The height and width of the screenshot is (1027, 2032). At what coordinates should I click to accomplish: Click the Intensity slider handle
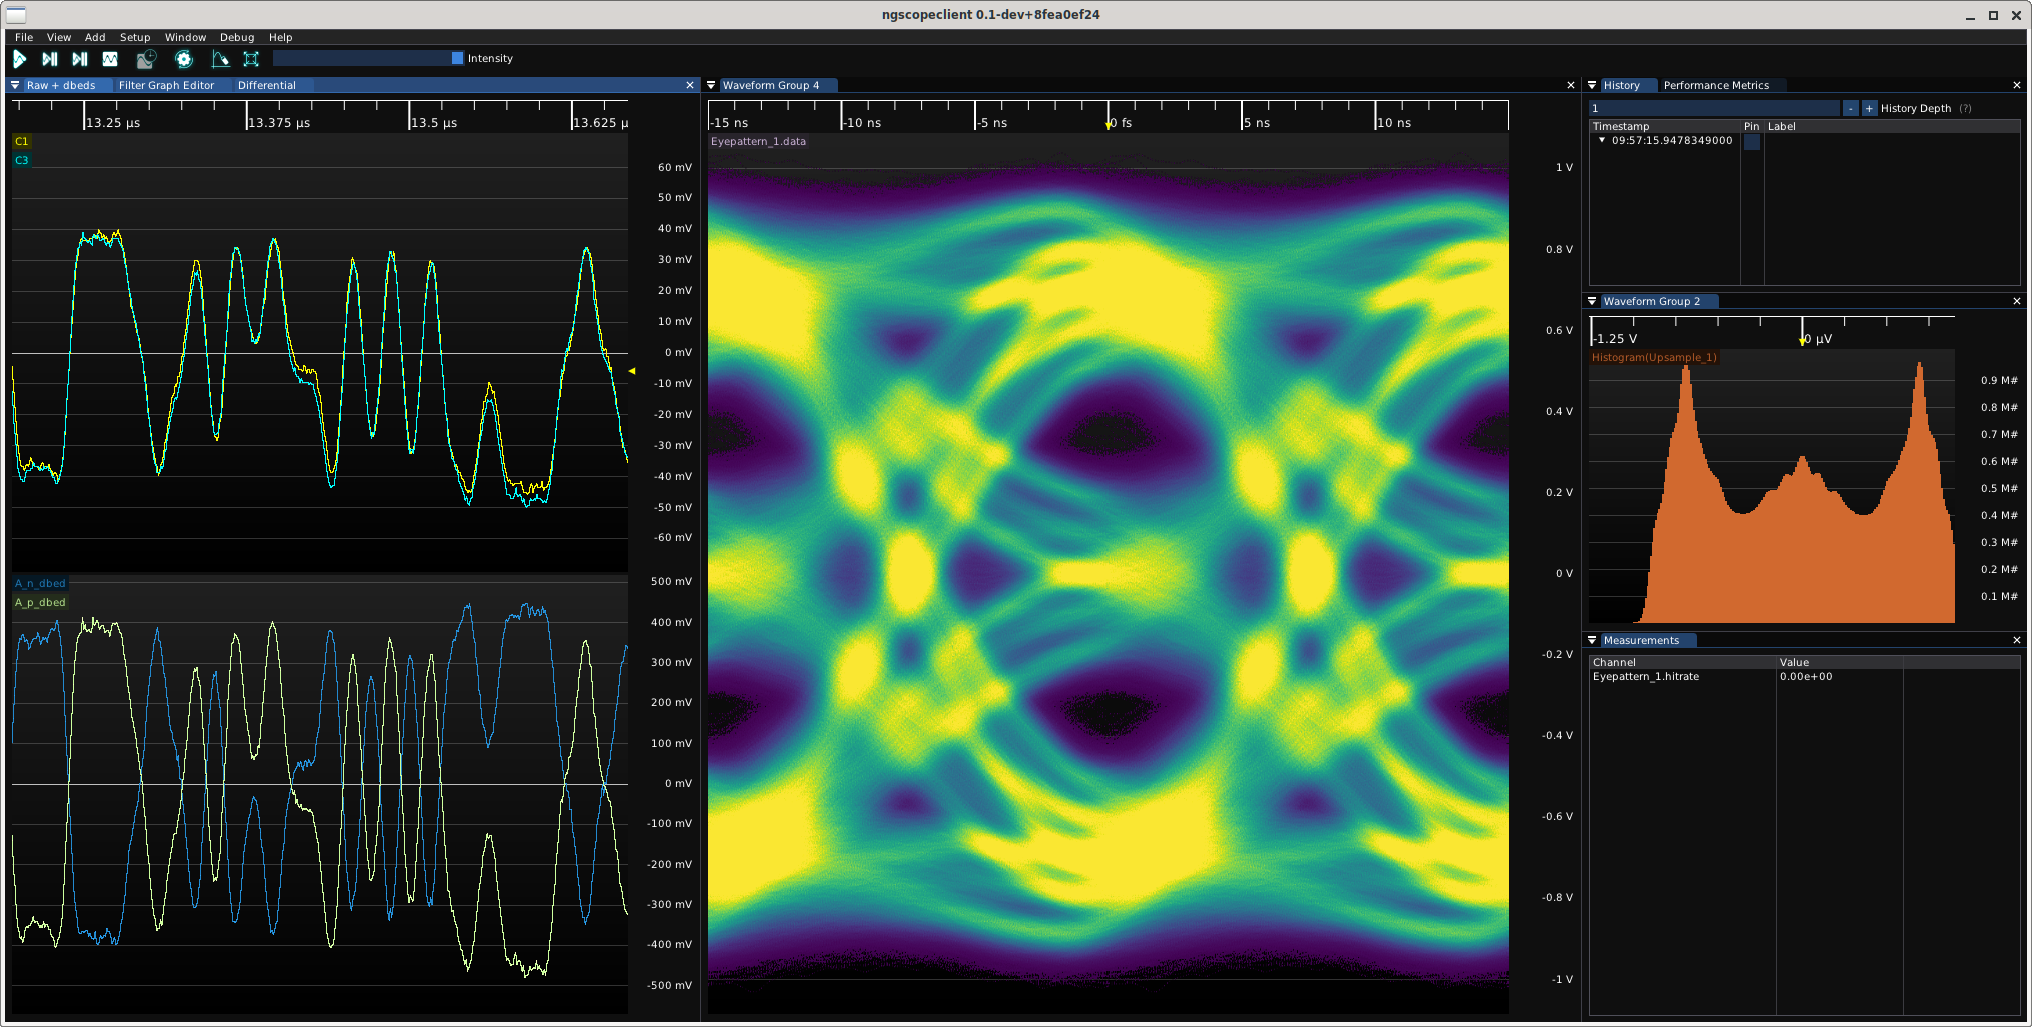coord(457,59)
